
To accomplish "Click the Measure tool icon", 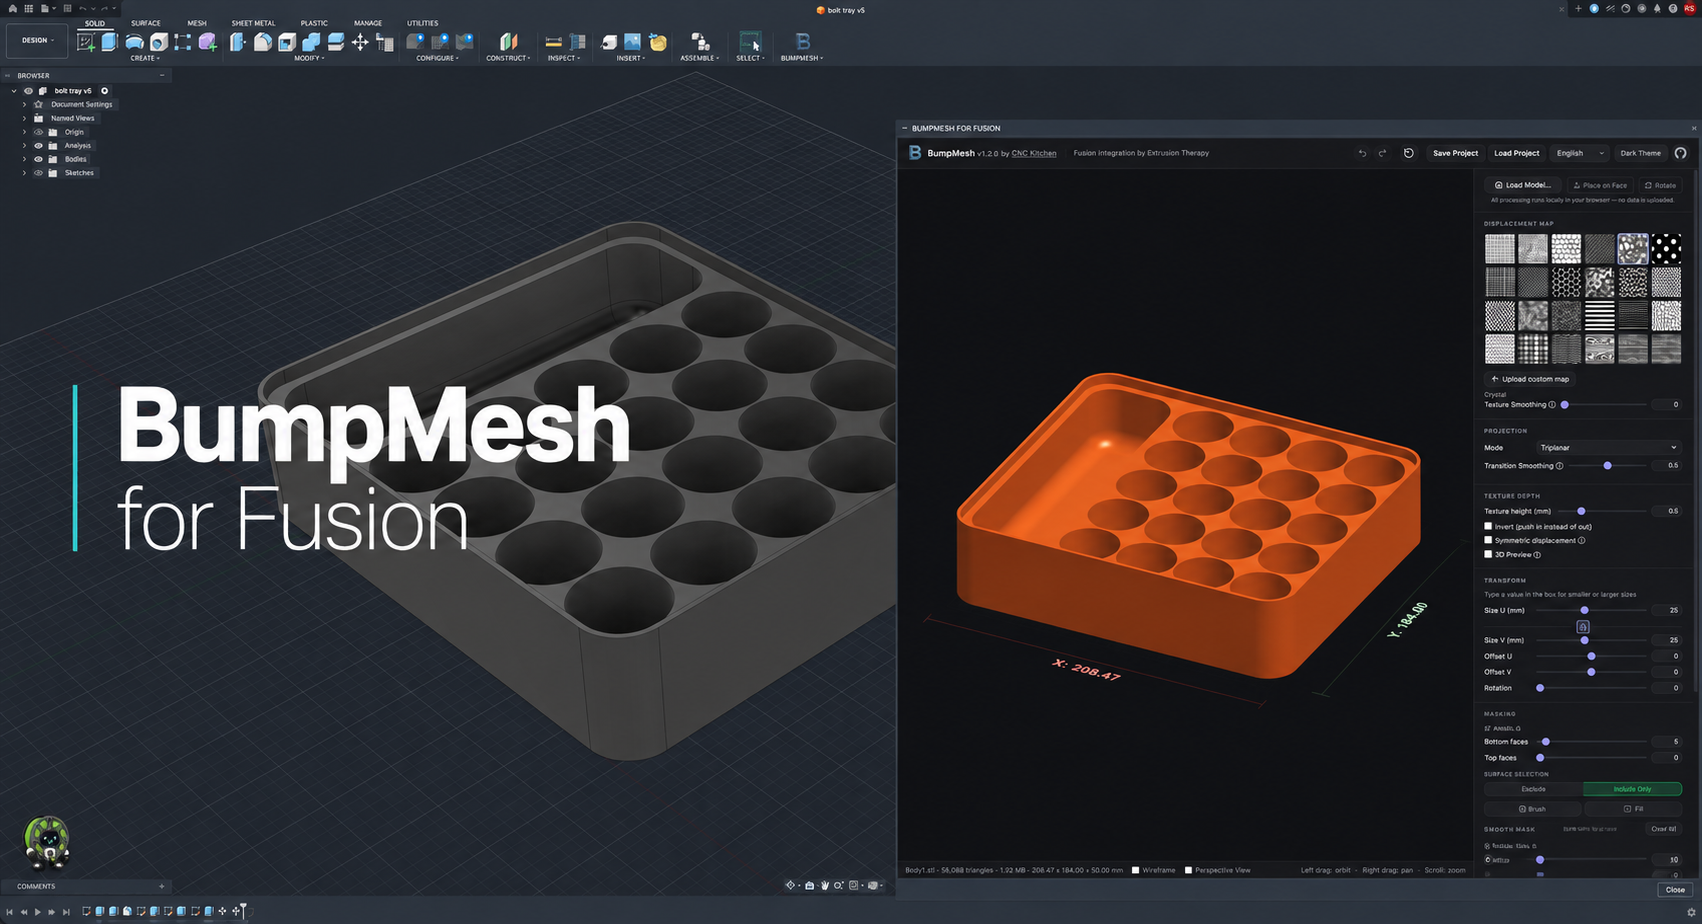I will pyautogui.click(x=553, y=42).
